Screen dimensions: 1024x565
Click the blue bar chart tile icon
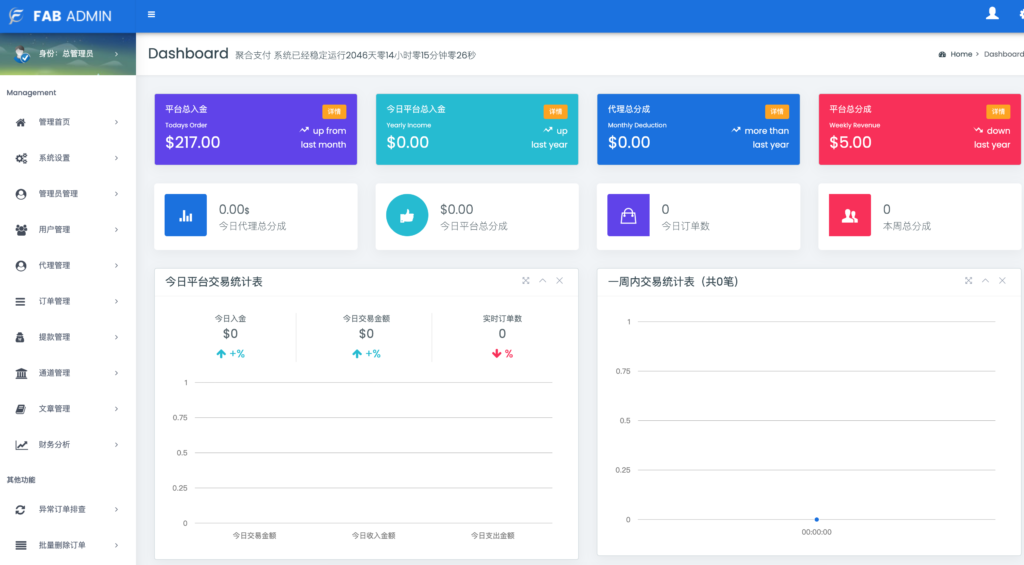pyautogui.click(x=185, y=215)
